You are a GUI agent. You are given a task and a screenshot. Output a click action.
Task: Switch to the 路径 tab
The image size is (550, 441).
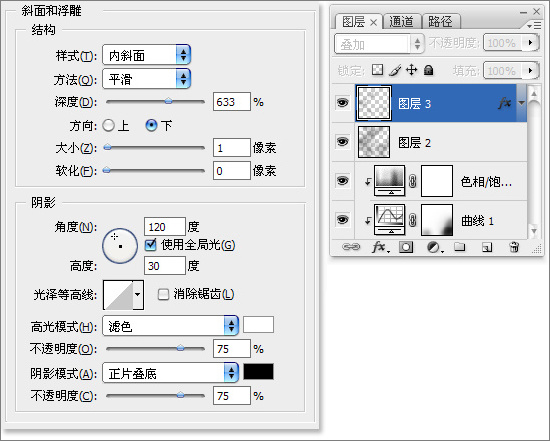pyautogui.click(x=440, y=22)
